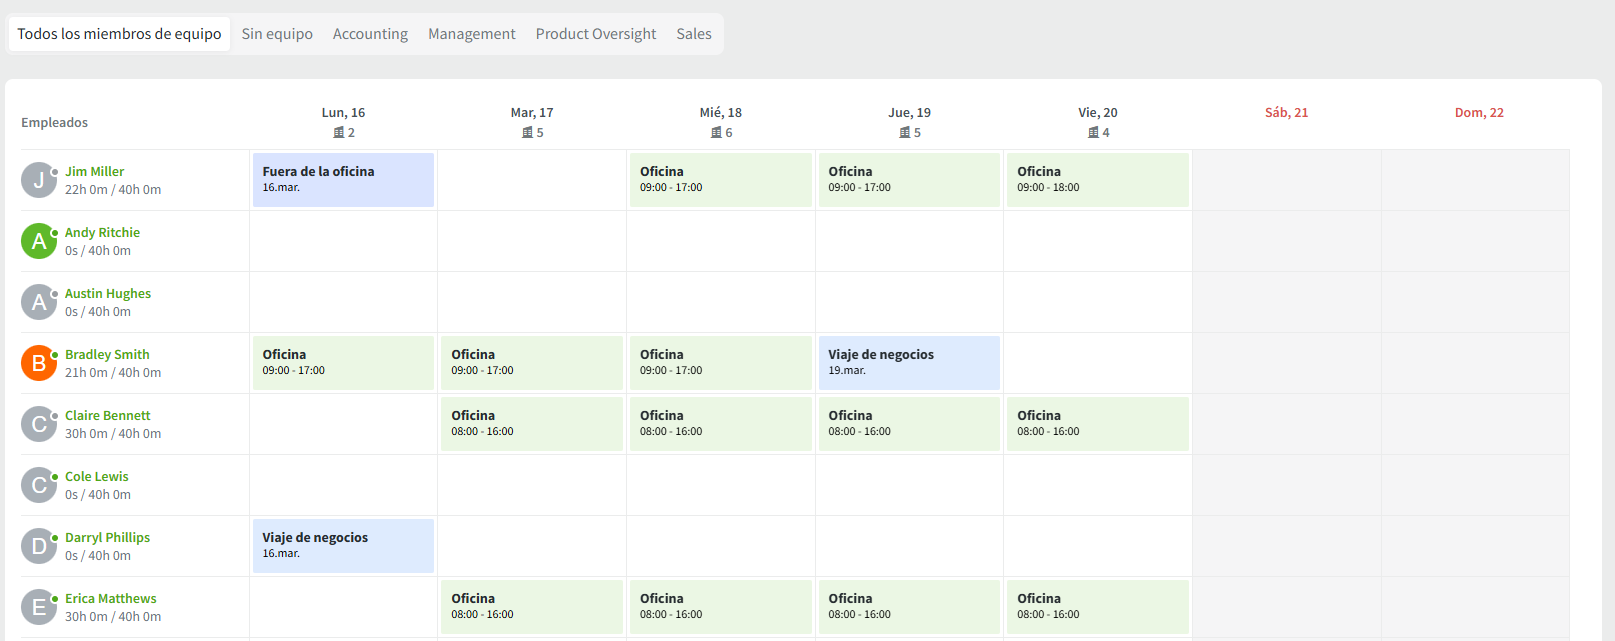Click Erica Matthews' avatar icon
1615x641 pixels.
[39, 607]
